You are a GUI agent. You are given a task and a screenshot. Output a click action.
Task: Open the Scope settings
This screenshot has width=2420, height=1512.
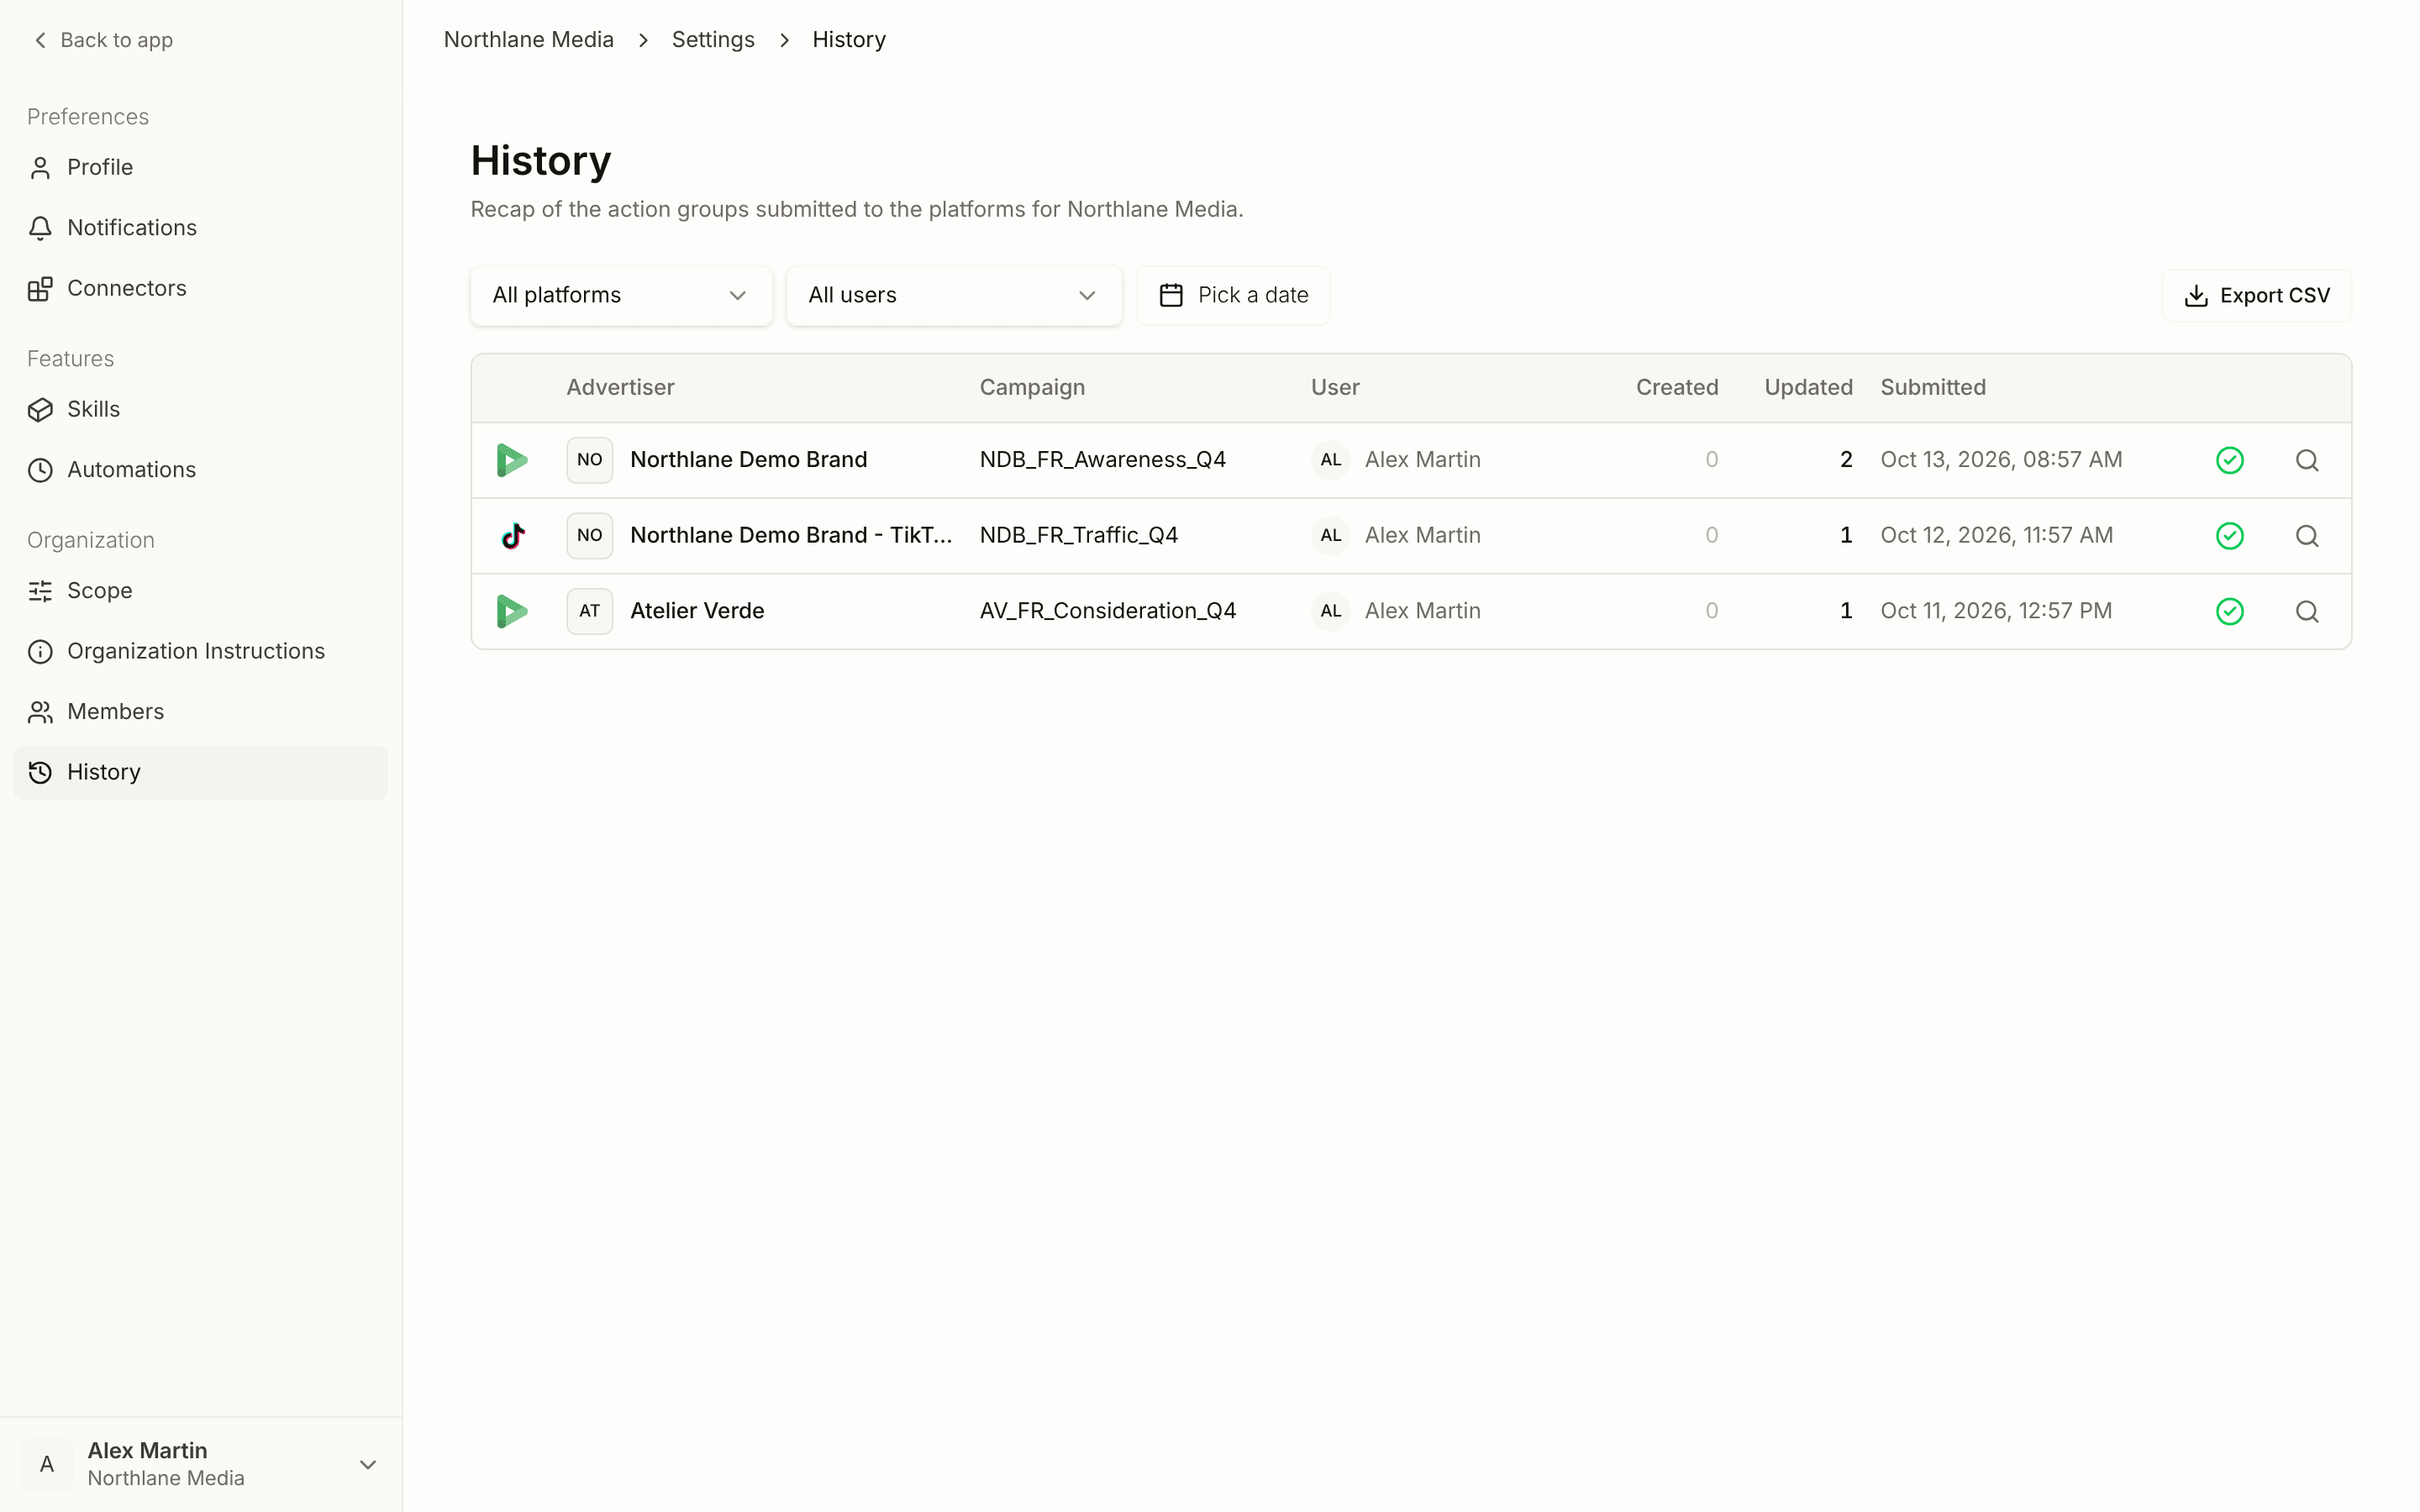coord(200,591)
